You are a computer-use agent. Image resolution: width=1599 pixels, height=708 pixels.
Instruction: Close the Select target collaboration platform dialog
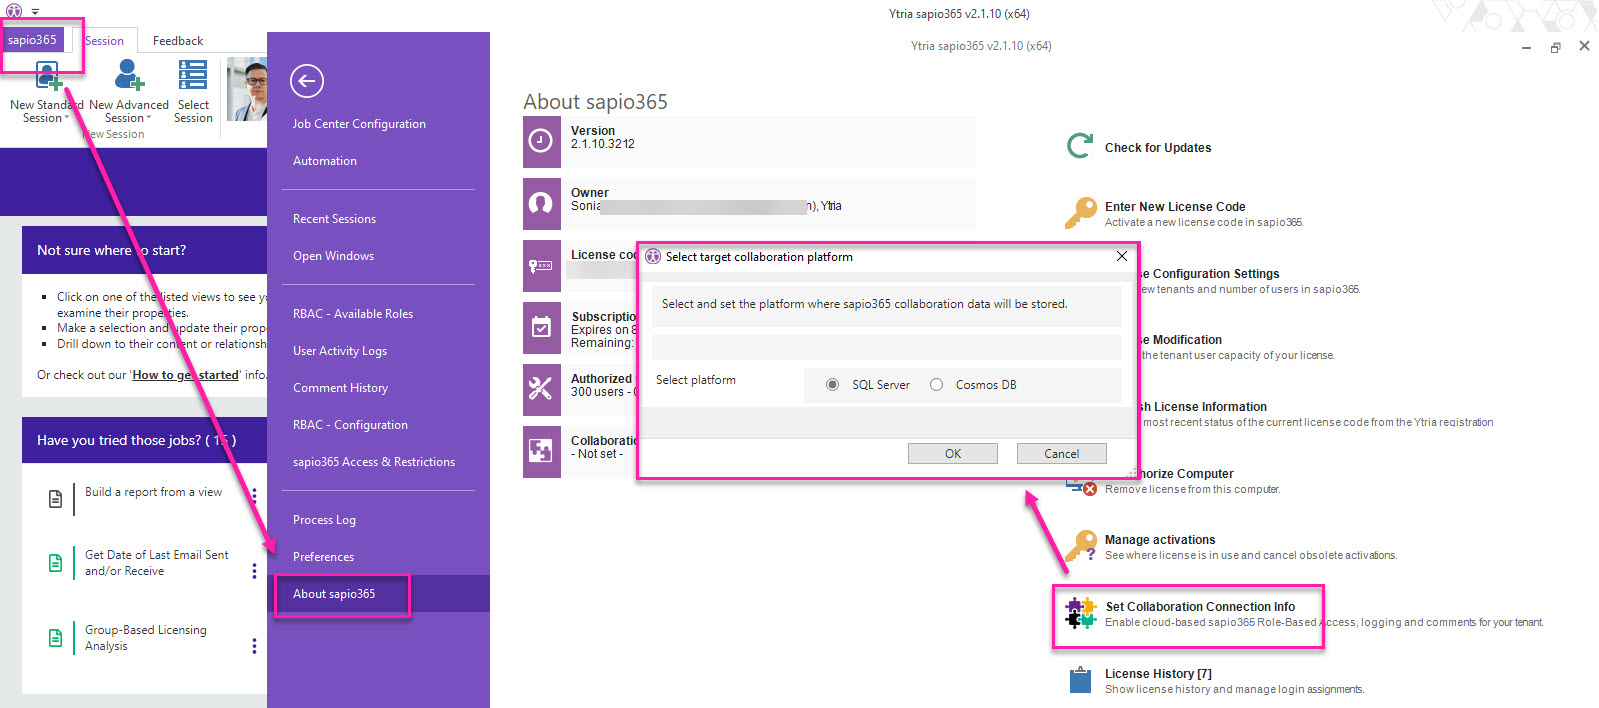(1122, 256)
